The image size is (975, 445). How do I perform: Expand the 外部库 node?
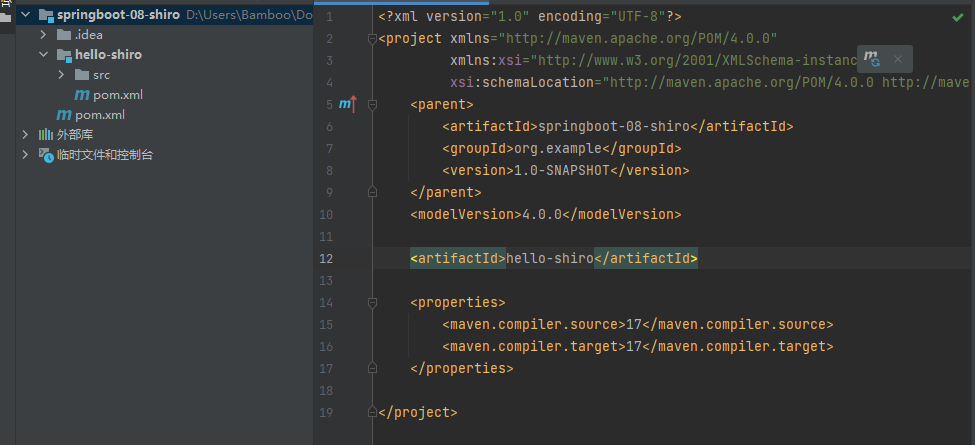pyautogui.click(x=25, y=135)
